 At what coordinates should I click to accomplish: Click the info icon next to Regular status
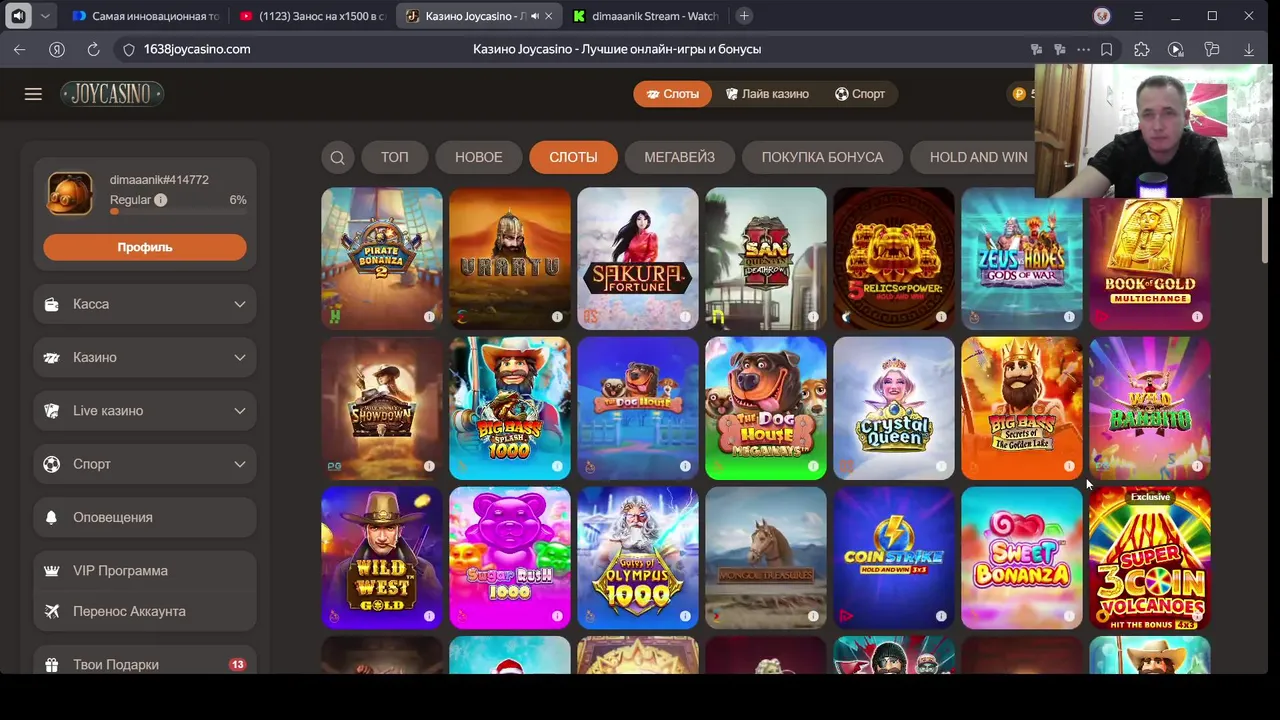(160, 200)
